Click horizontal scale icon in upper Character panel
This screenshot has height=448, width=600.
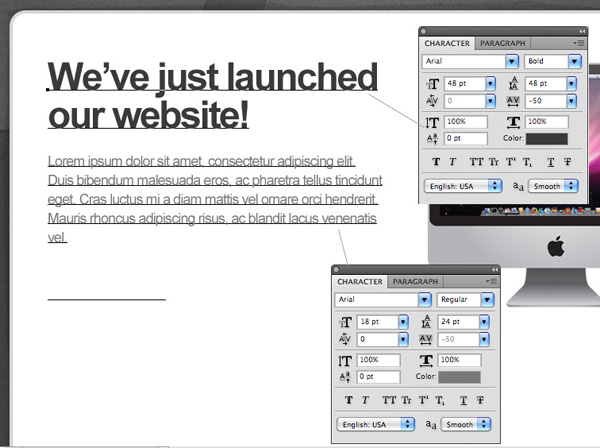pyautogui.click(x=513, y=122)
